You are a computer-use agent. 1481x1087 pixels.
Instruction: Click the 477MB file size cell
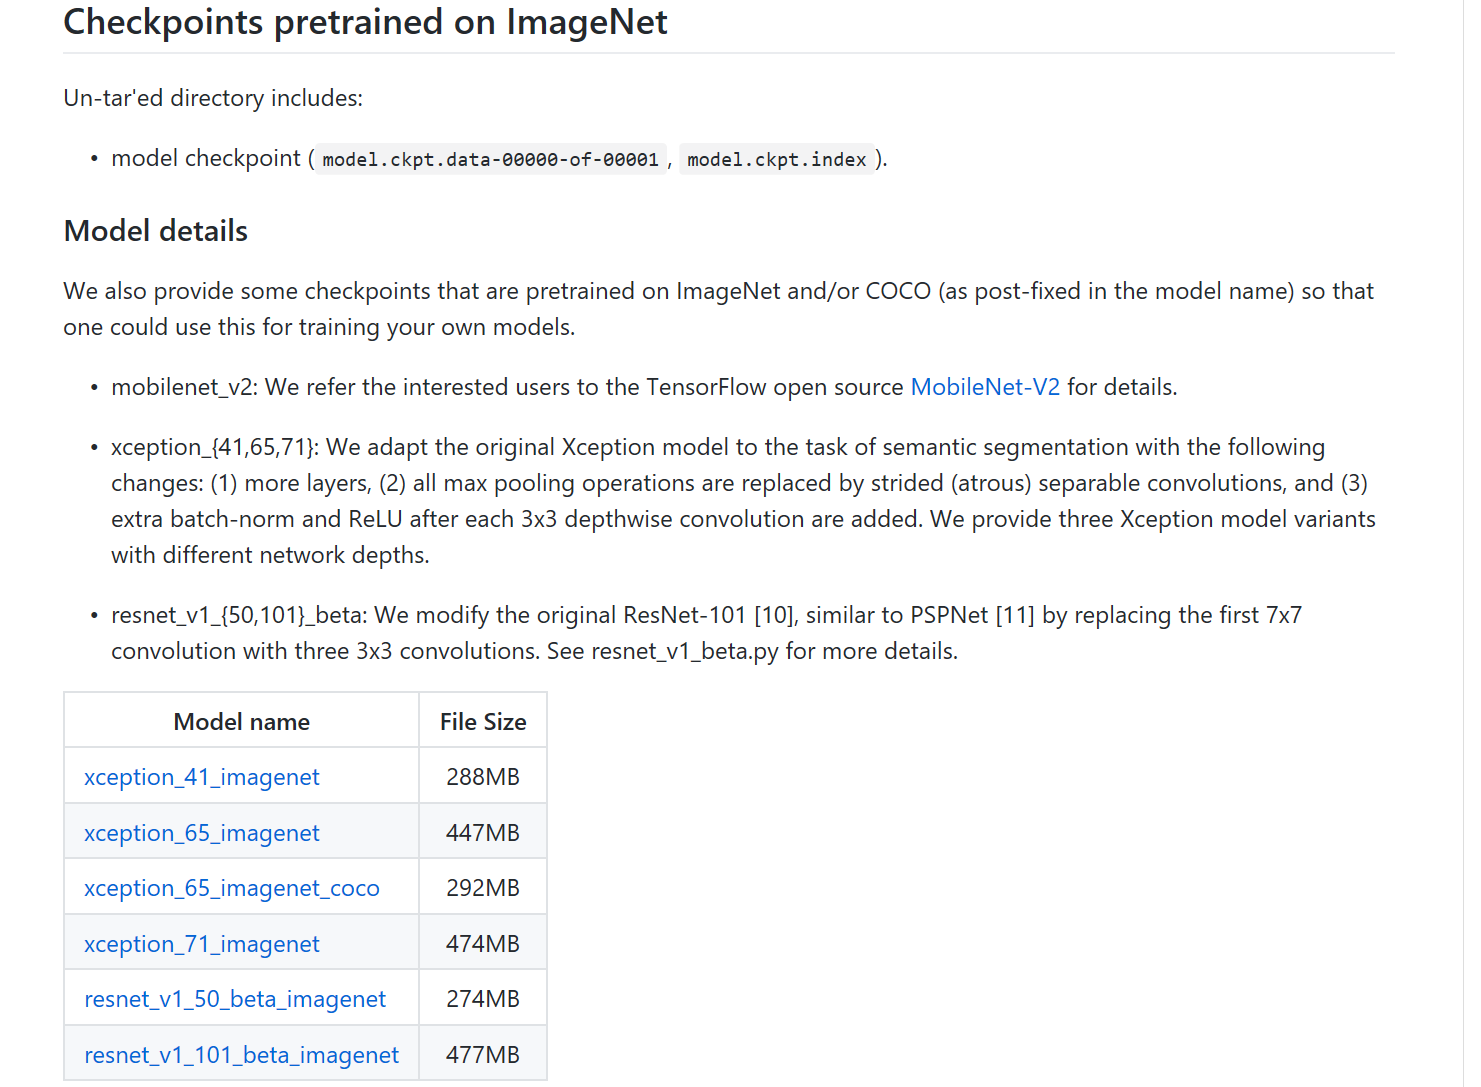[483, 1055]
